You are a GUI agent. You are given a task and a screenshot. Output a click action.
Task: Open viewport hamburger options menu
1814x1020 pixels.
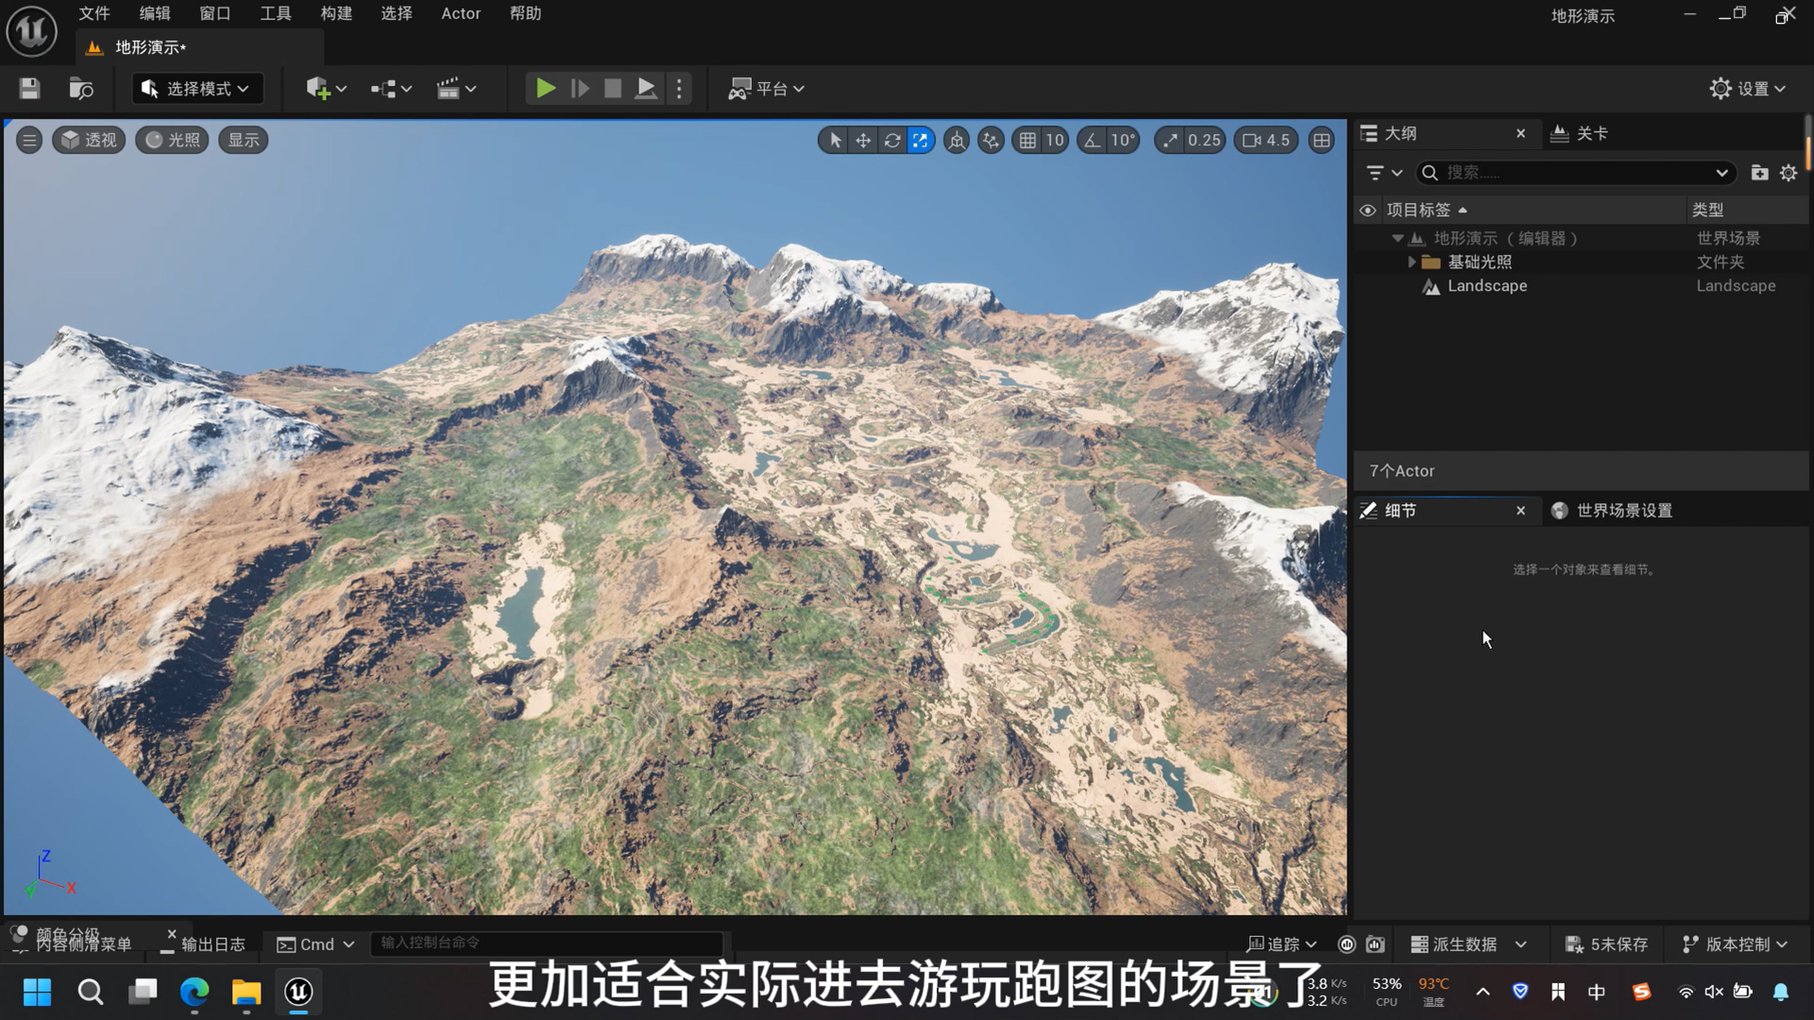pyautogui.click(x=29, y=140)
